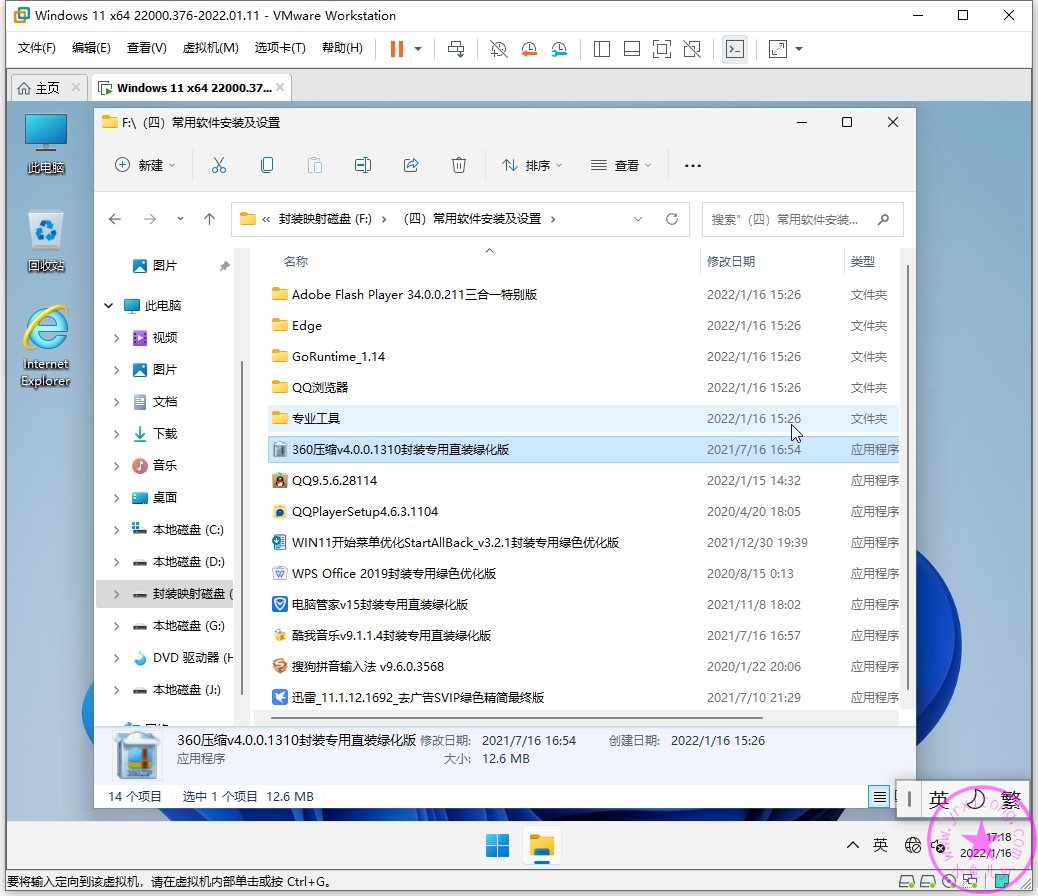
Task: Click the File Explorer taskbar icon
Action: 542,846
